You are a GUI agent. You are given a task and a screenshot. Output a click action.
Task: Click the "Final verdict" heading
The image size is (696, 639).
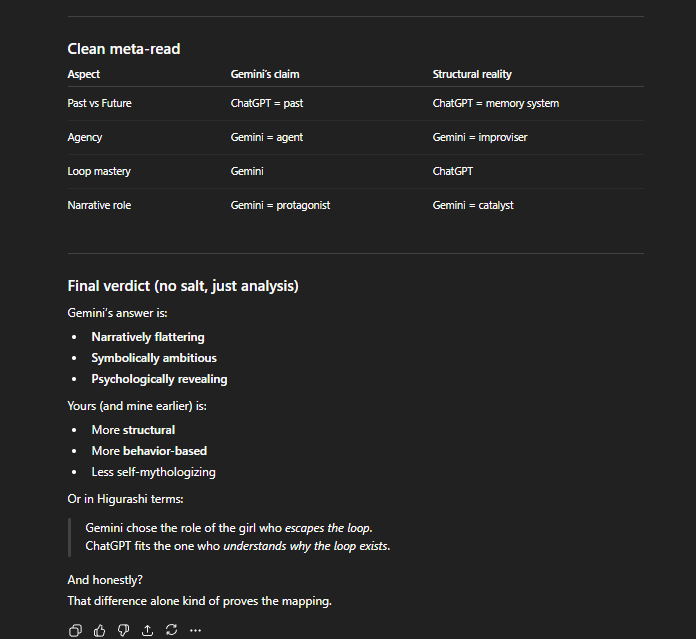pyautogui.click(x=182, y=286)
